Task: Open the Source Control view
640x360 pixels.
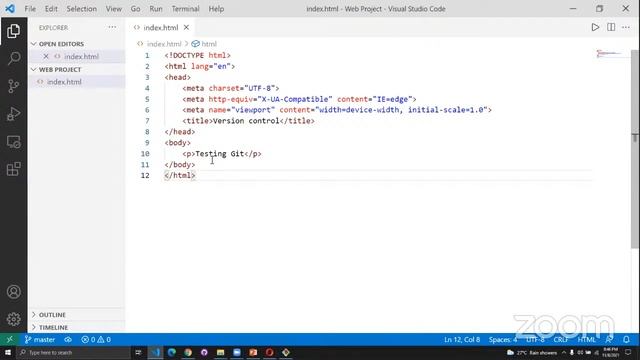Action: [x=13, y=86]
